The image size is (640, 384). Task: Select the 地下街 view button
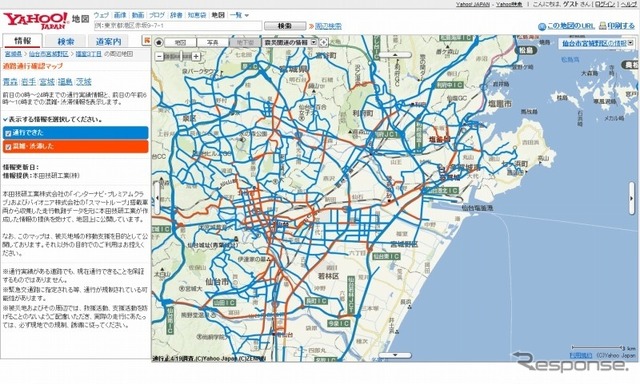click(x=245, y=42)
